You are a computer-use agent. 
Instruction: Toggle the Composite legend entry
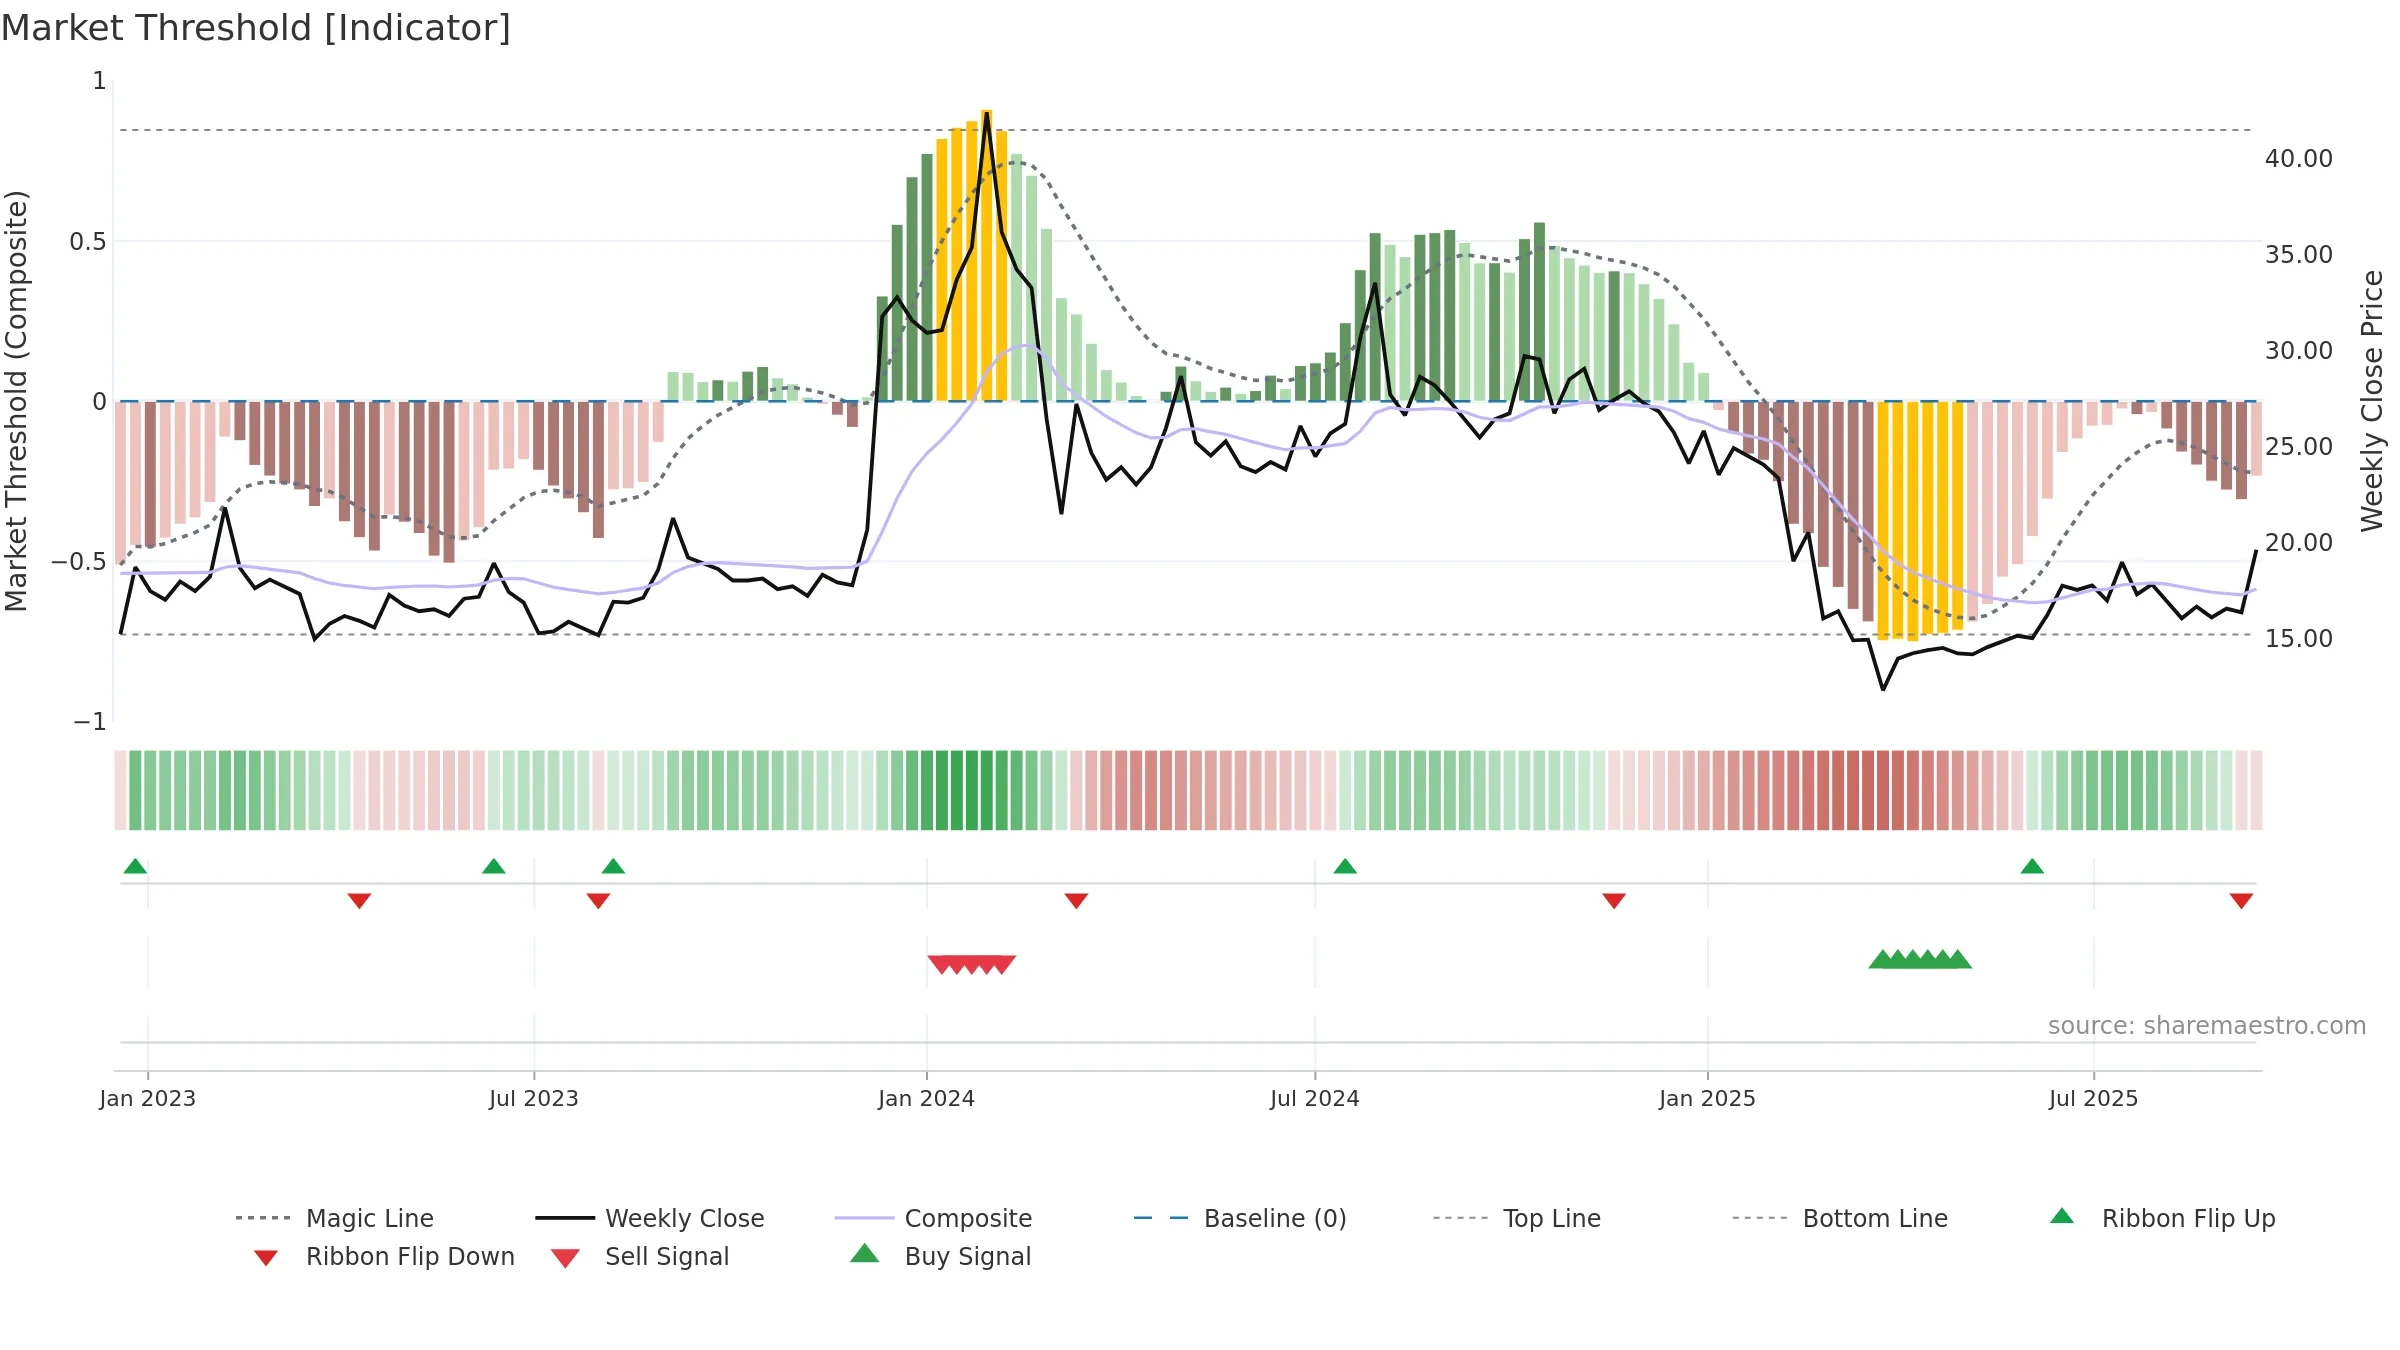pos(933,1218)
